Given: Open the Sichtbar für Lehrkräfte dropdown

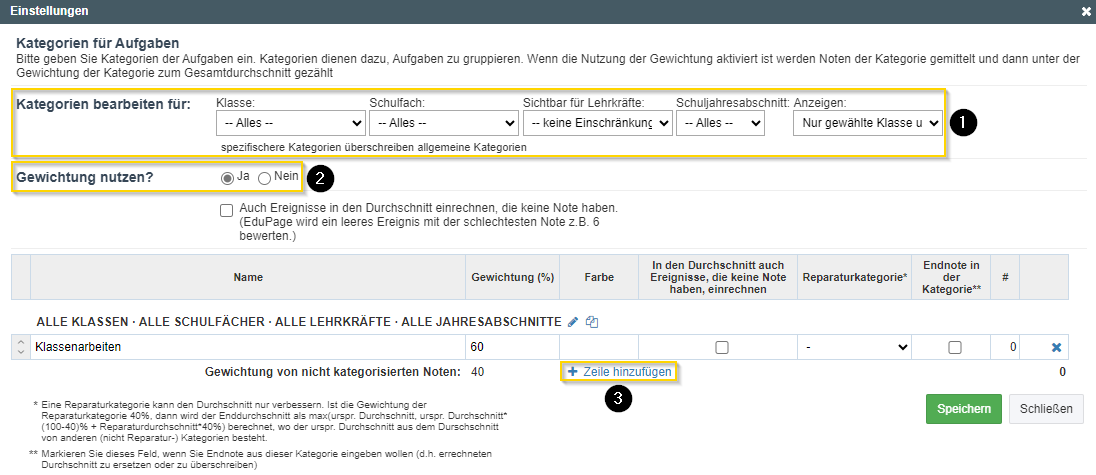Looking at the screenshot, I should (x=598, y=124).
